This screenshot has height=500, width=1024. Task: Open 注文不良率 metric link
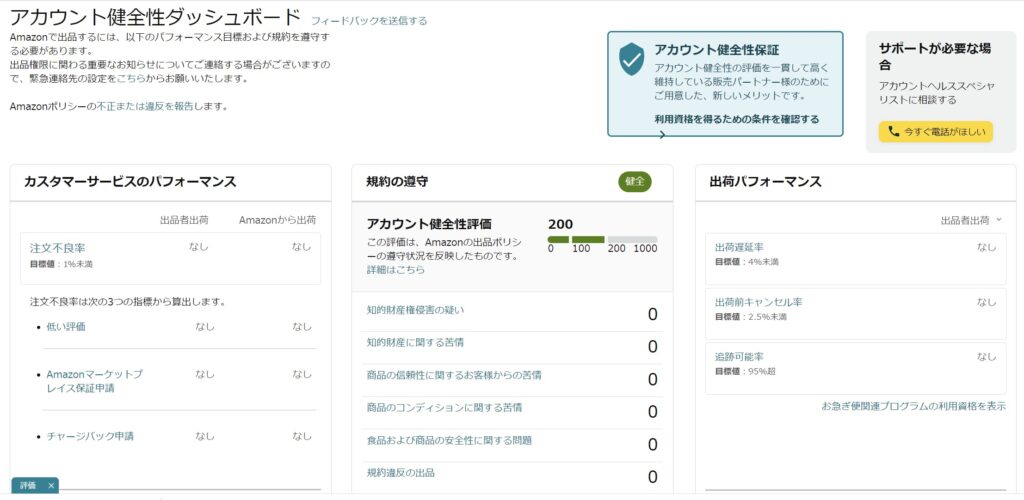point(57,248)
